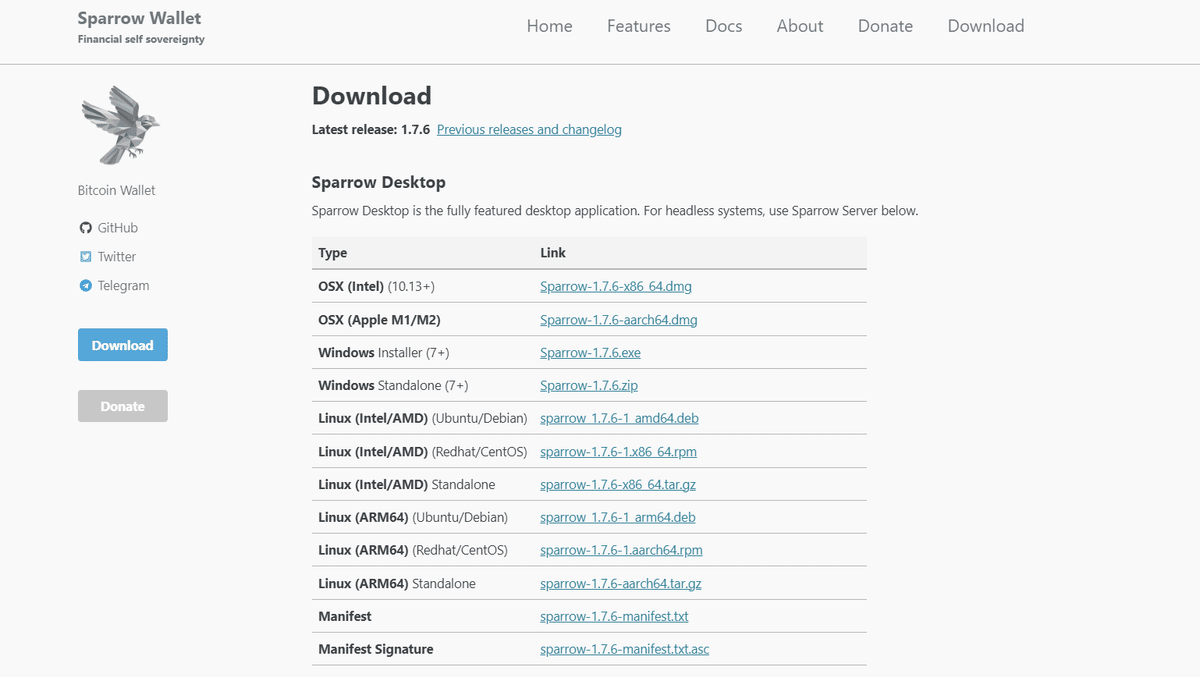Image resolution: width=1200 pixels, height=677 pixels.
Task: Click the Telegram paper plane icon
Action: point(85,286)
